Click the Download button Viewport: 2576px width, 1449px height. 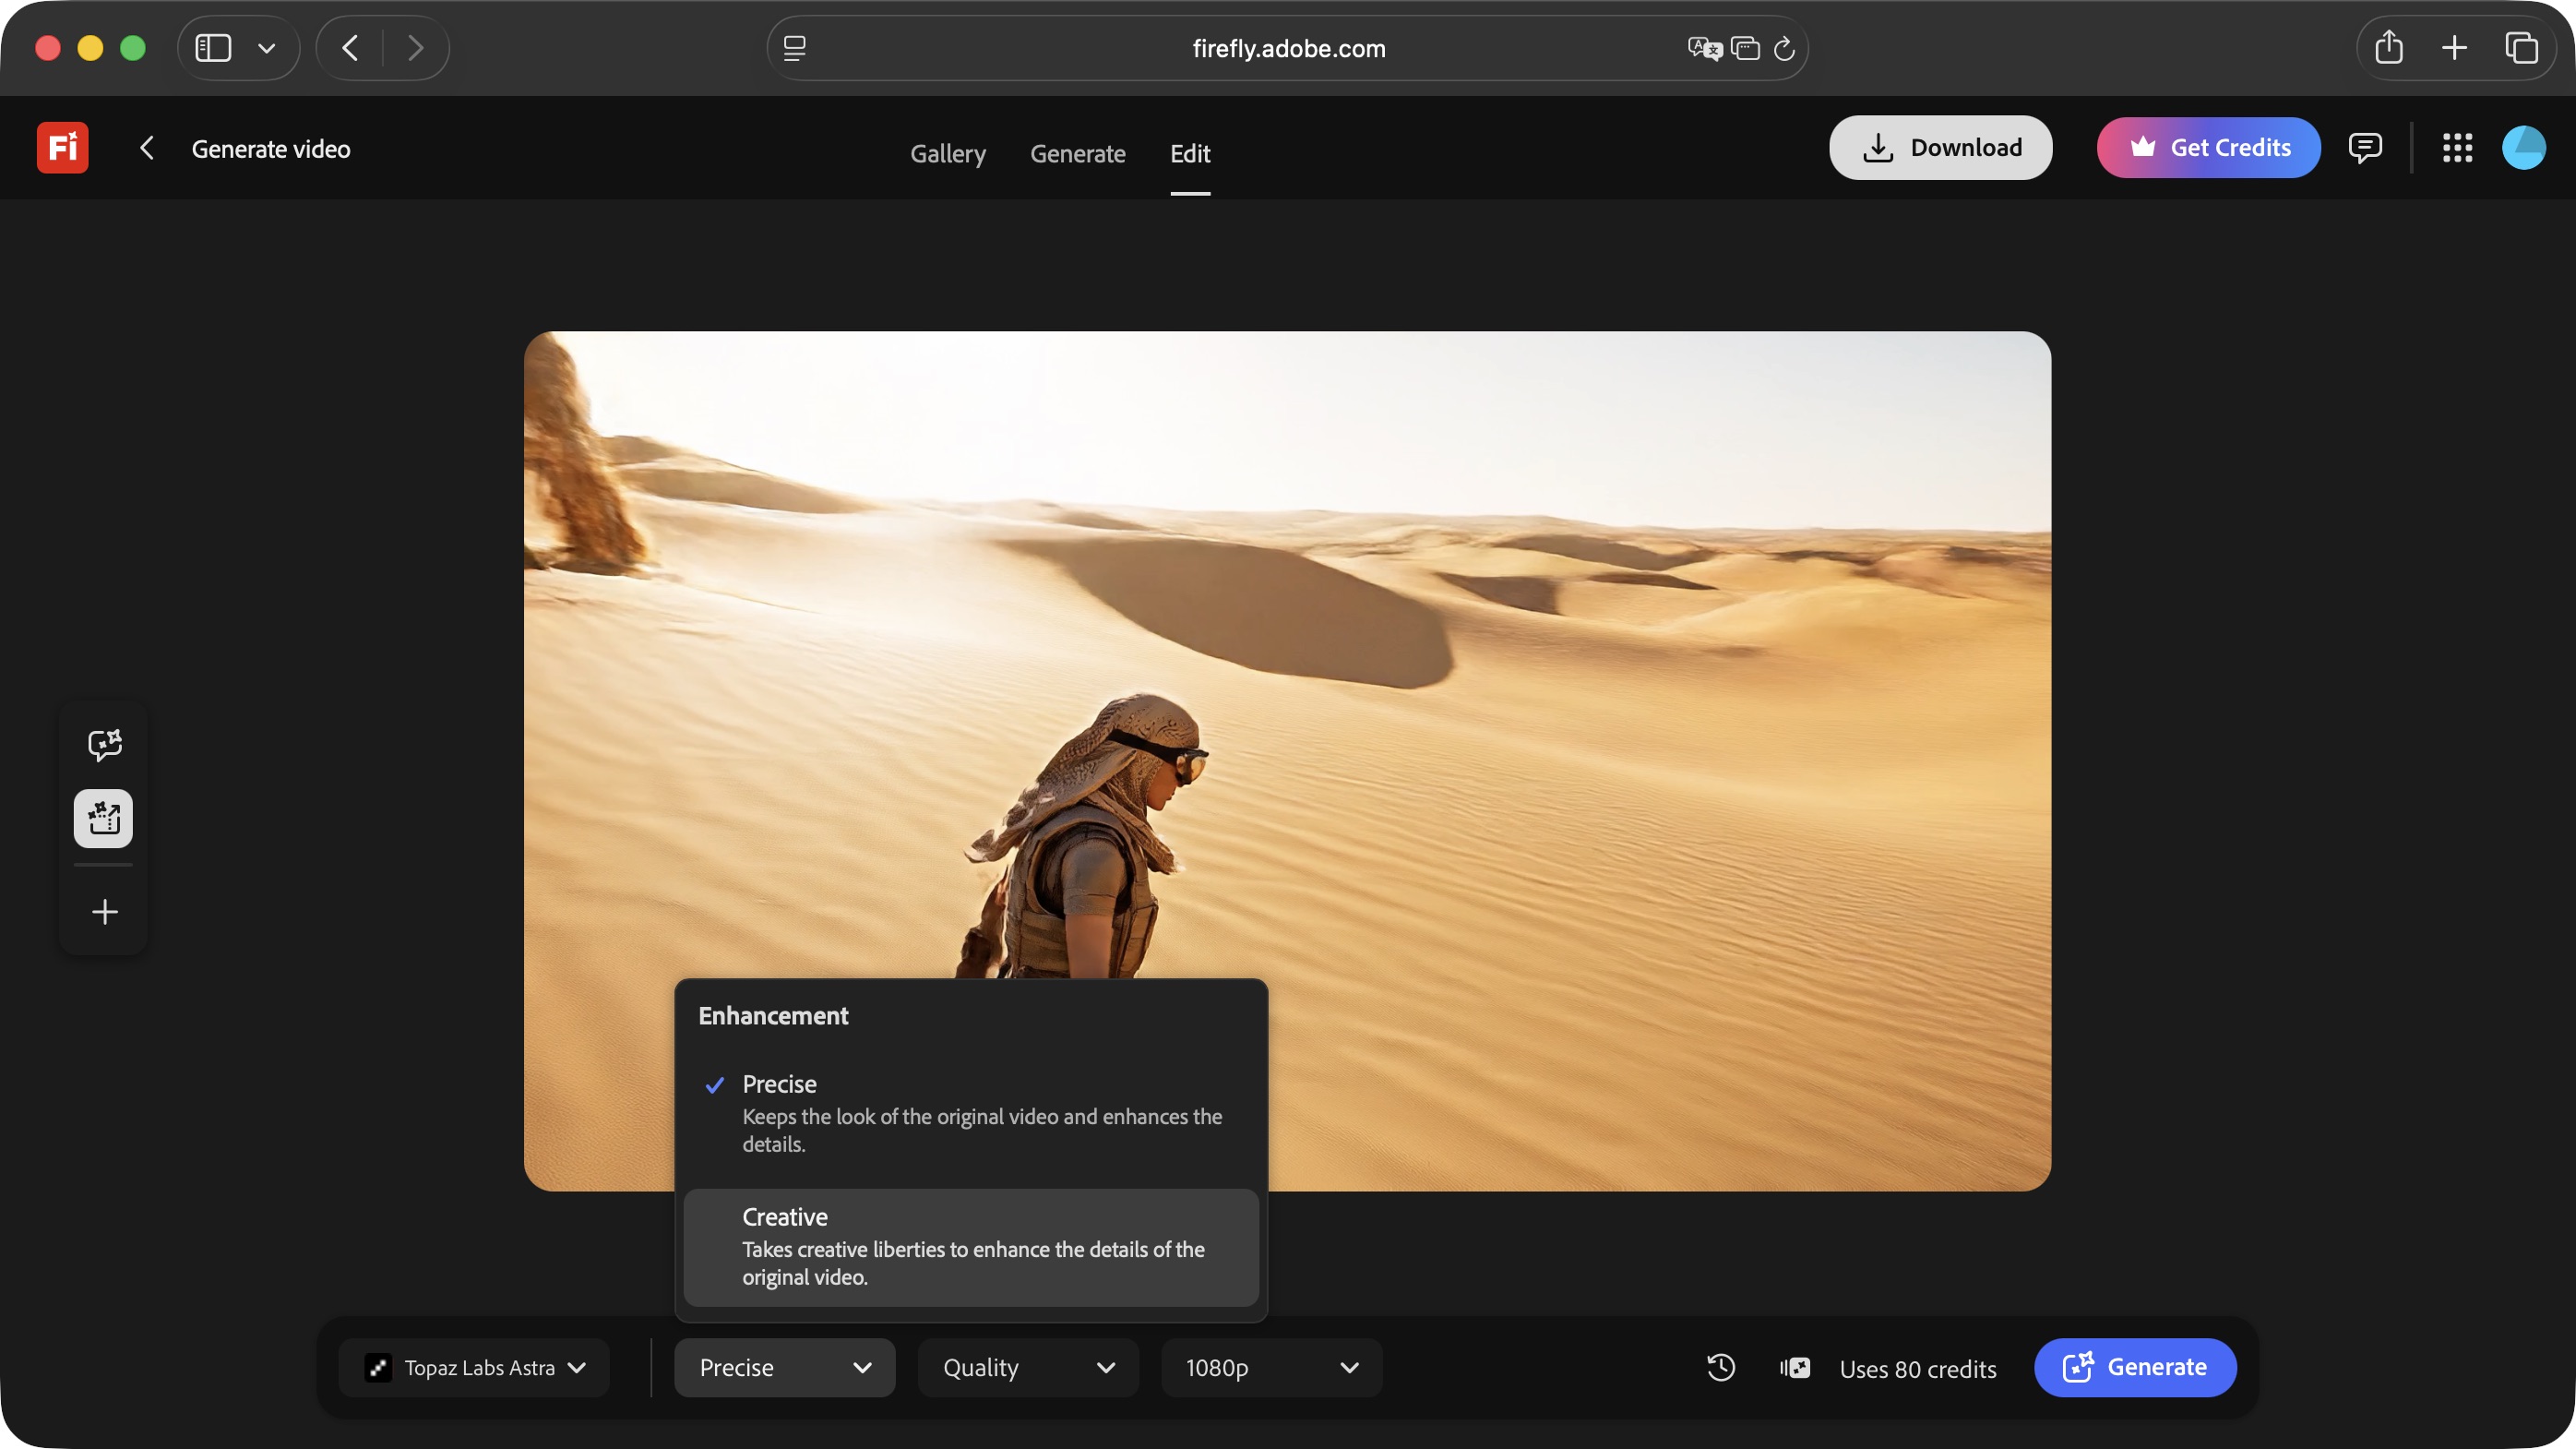(x=1940, y=148)
